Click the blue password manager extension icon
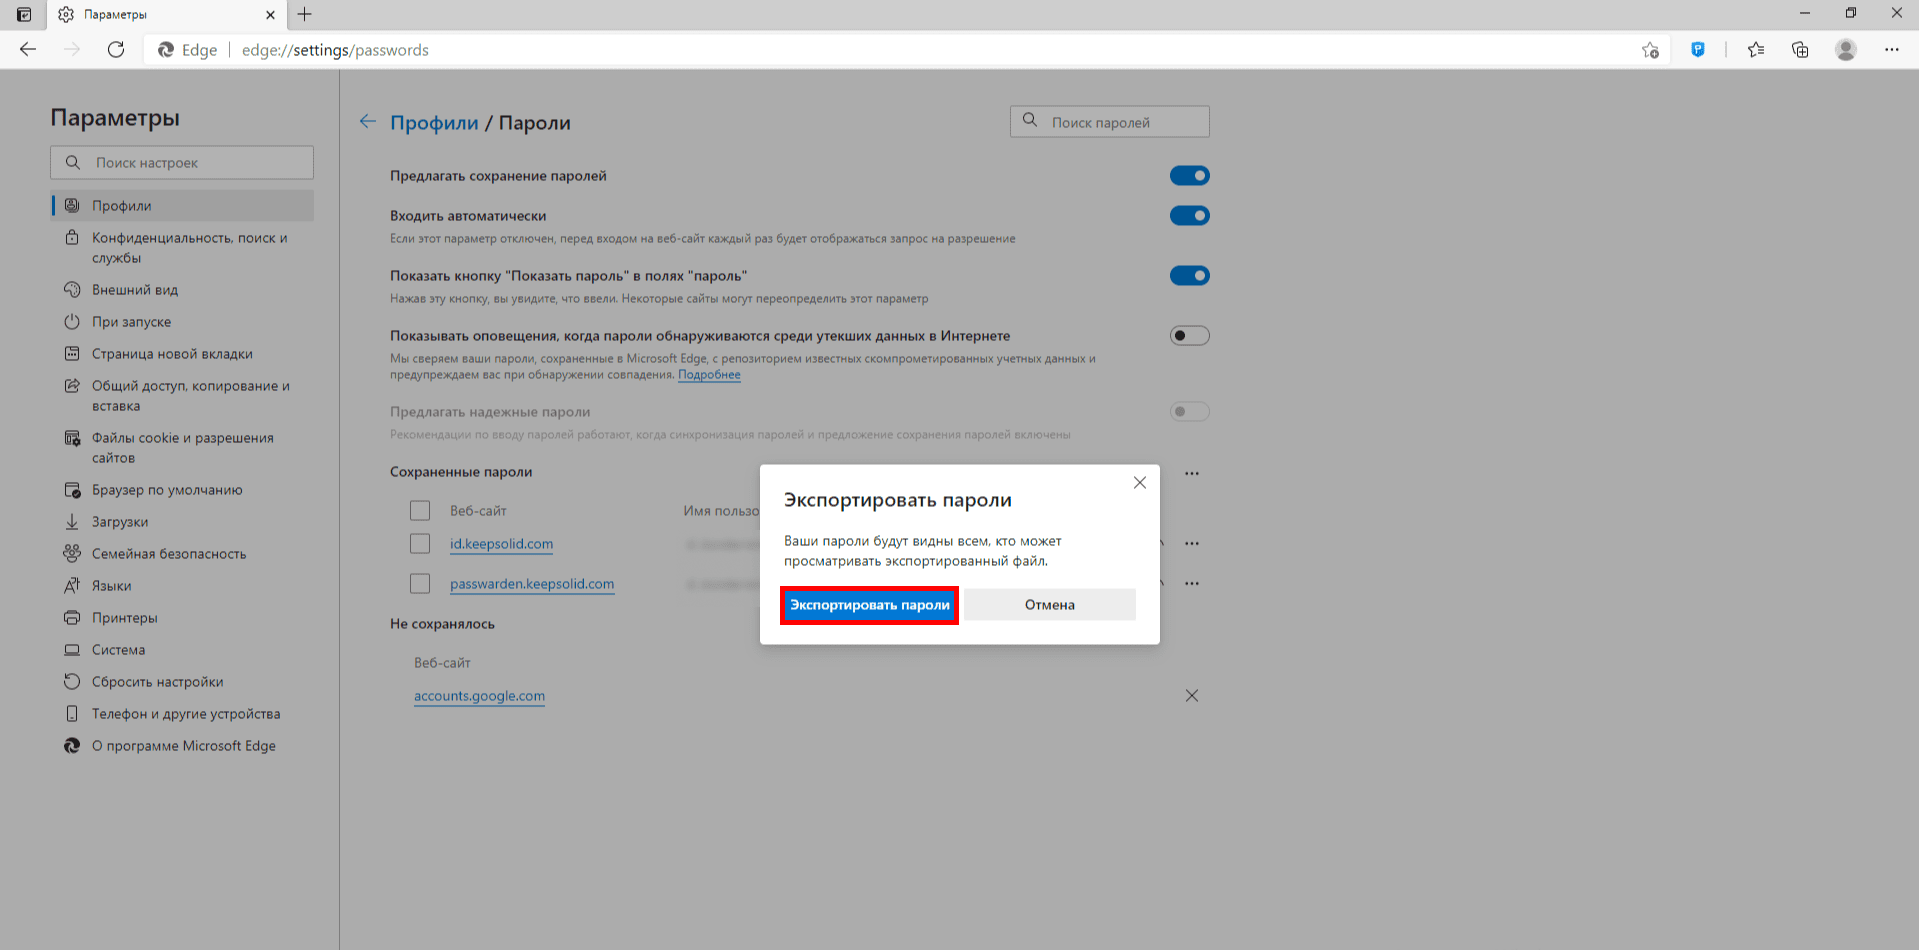This screenshot has height=950, width=1919. 1698,50
